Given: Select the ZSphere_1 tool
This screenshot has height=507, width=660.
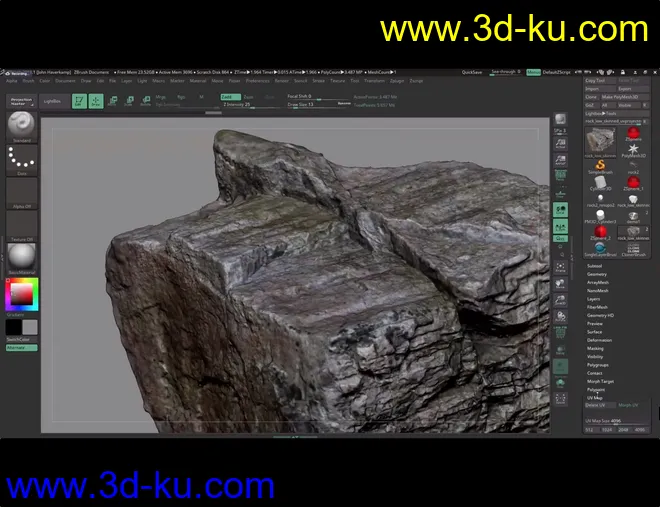Looking at the screenshot, I should click(633, 183).
